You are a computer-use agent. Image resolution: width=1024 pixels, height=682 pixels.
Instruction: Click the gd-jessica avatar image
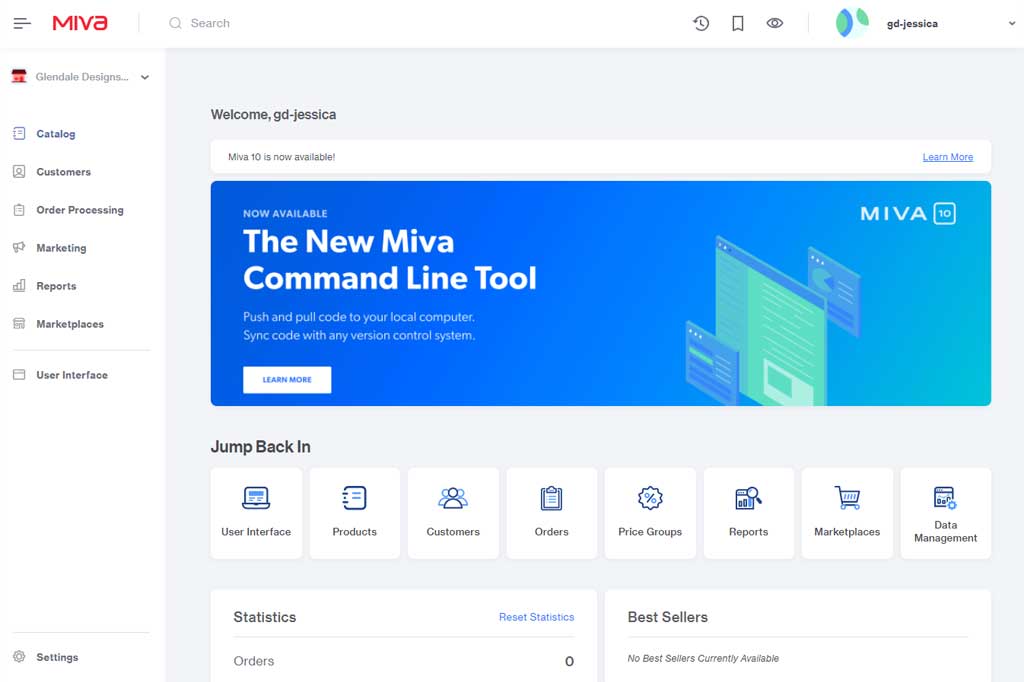(x=852, y=23)
